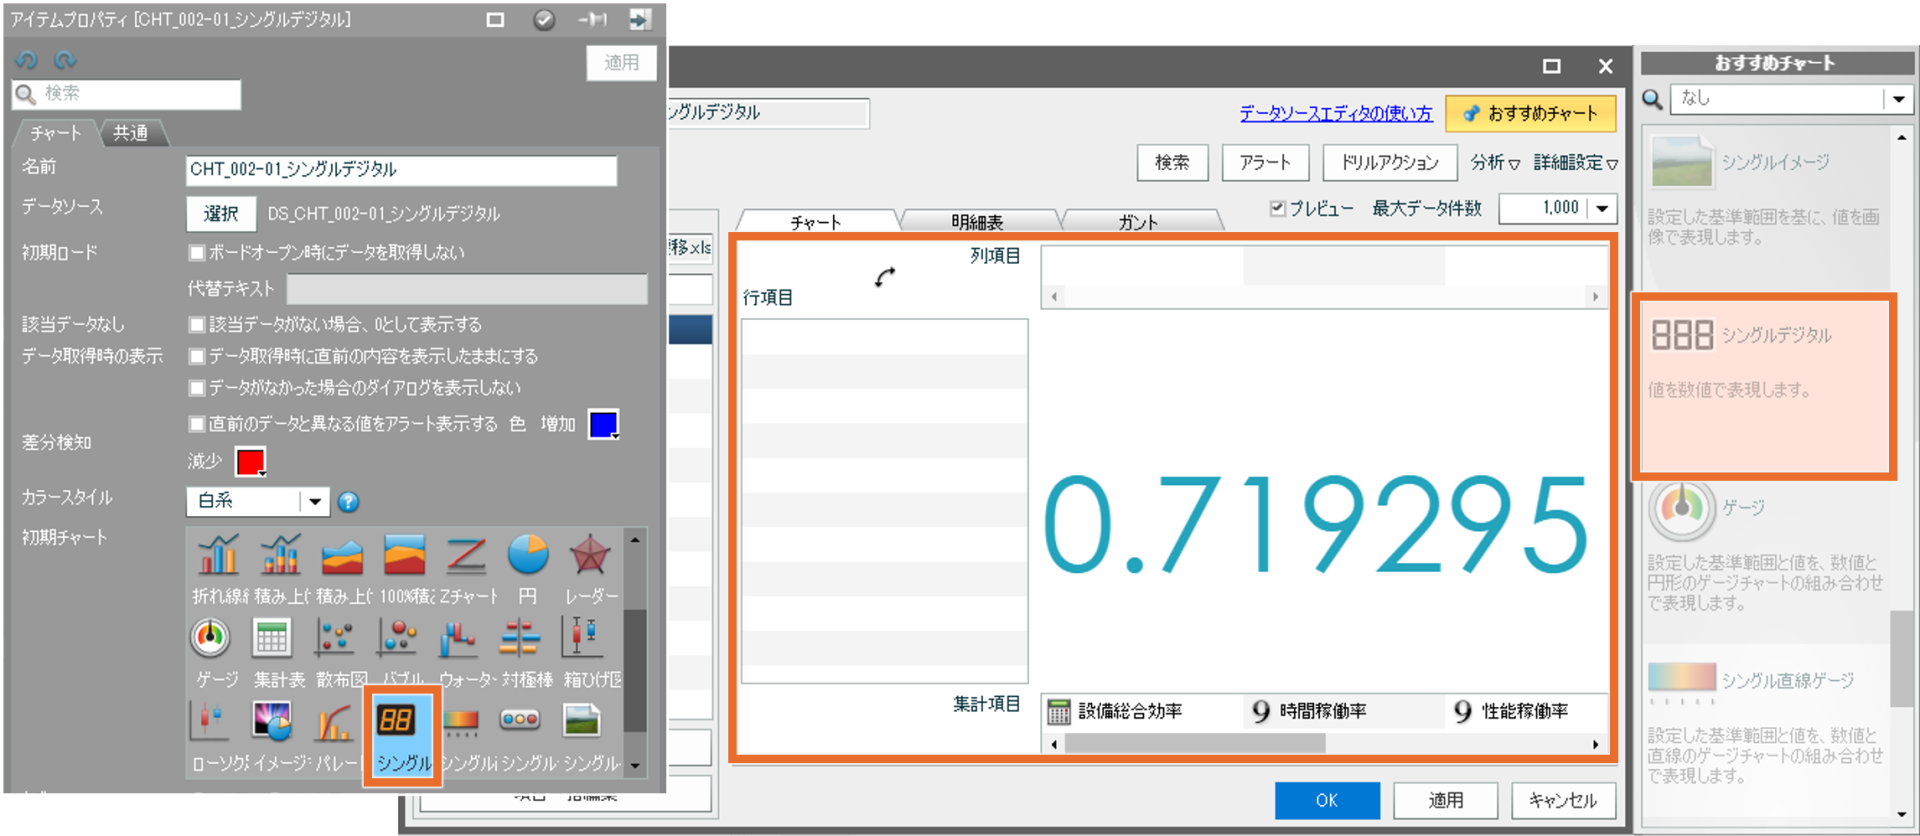Click the アラート button
This screenshot has height=836, width=1920.
1265,162
